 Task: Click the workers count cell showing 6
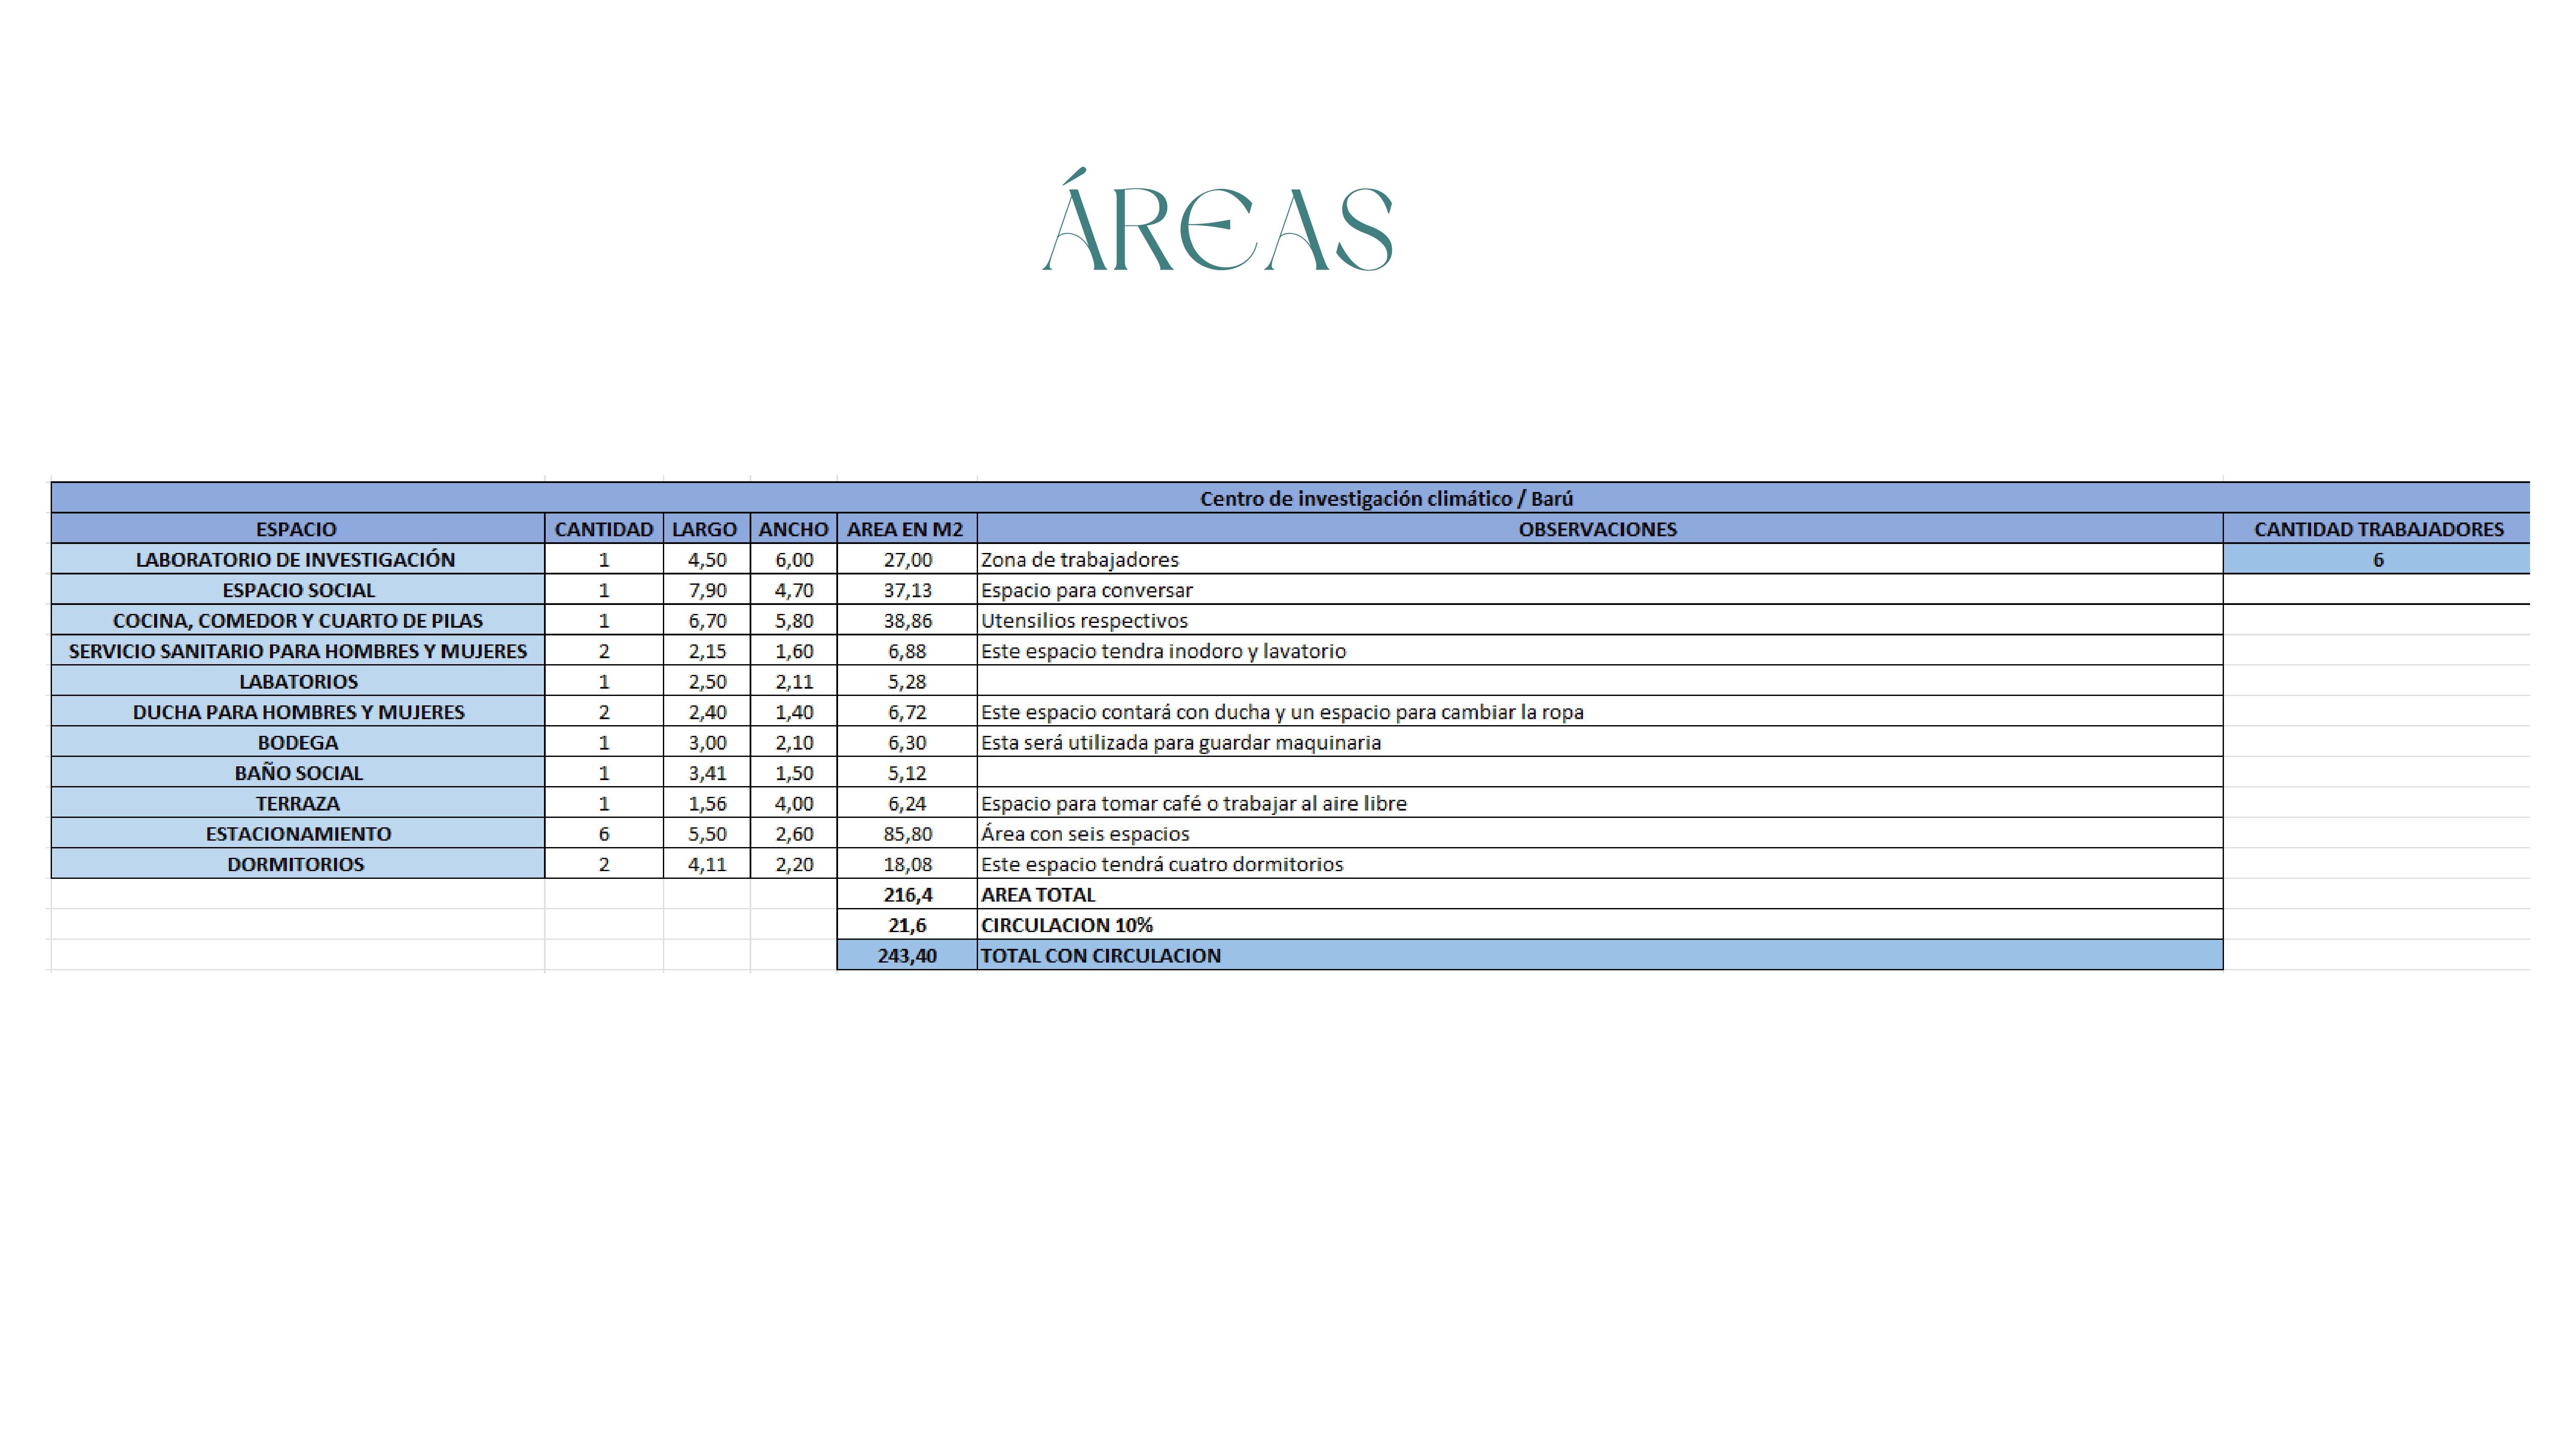pos(2378,560)
